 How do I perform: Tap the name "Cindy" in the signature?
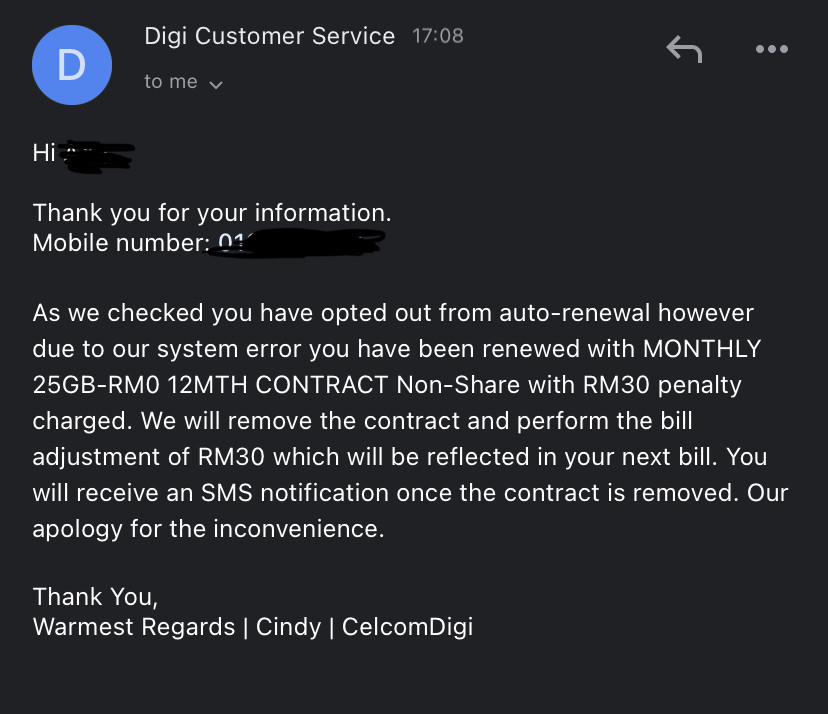(x=288, y=627)
